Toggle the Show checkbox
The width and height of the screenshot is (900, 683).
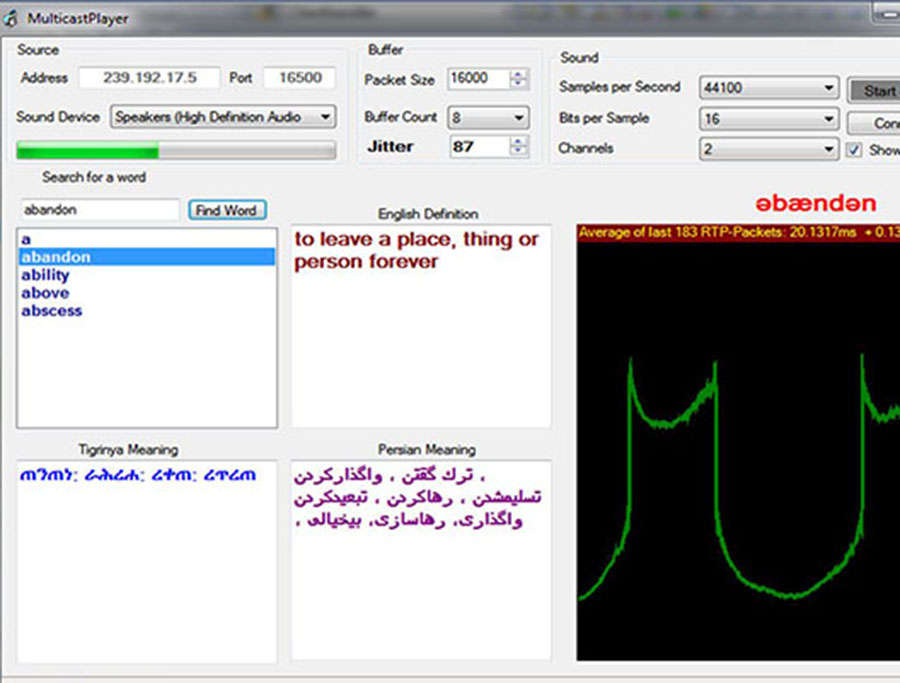click(854, 150)
